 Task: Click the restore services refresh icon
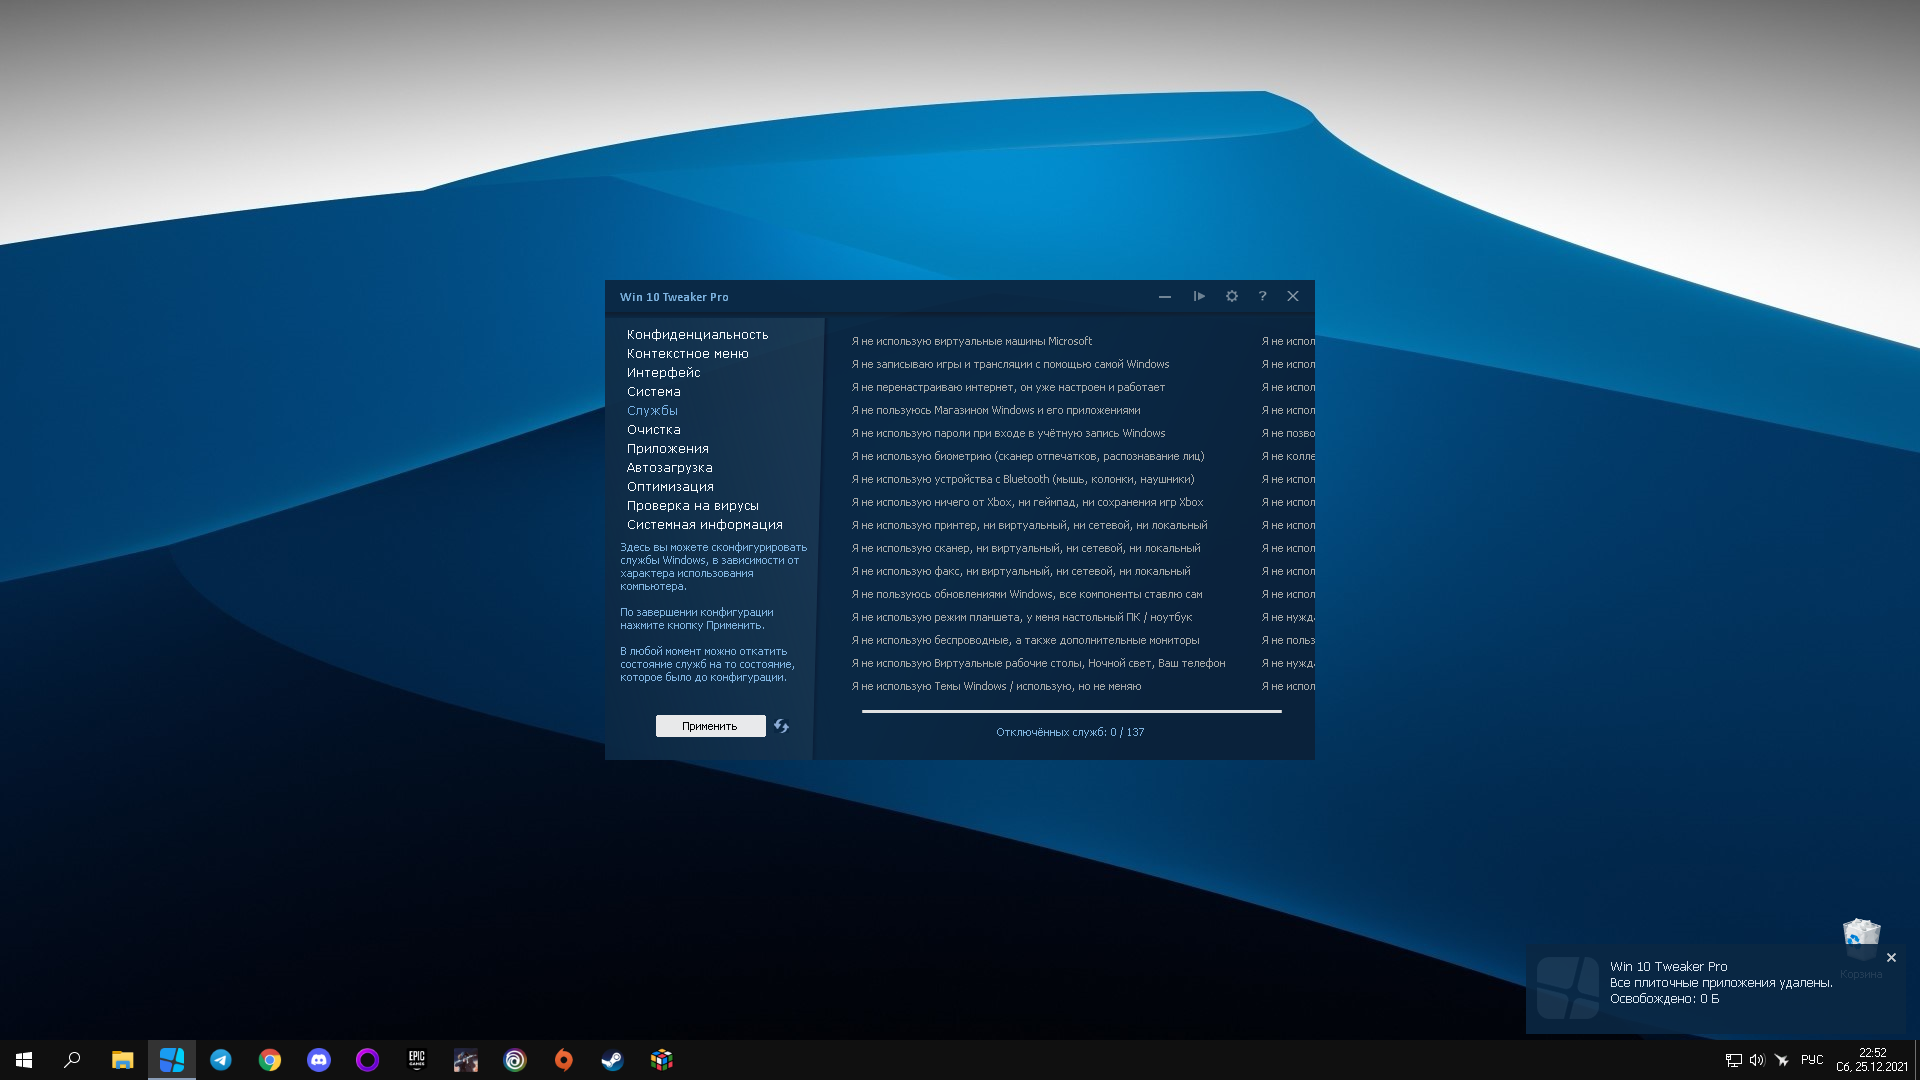[x=781, y=726]
